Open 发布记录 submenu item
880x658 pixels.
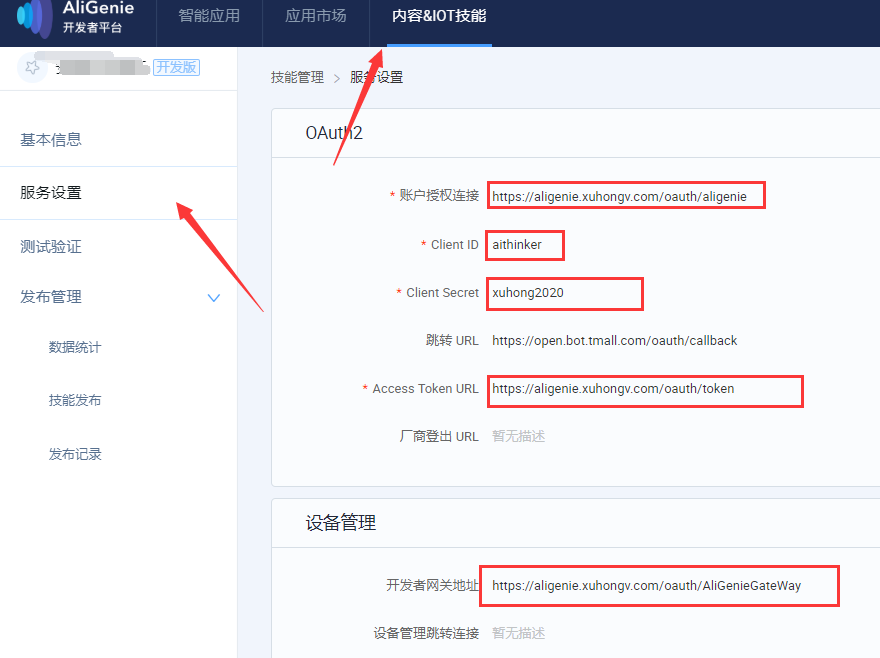(x=75, y=454)
